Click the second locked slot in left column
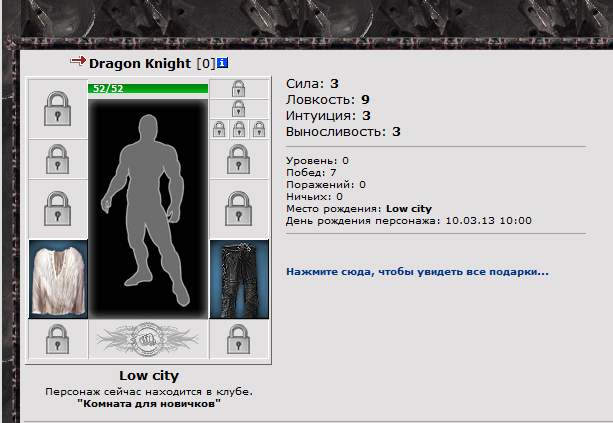 [x=58, y=160]
